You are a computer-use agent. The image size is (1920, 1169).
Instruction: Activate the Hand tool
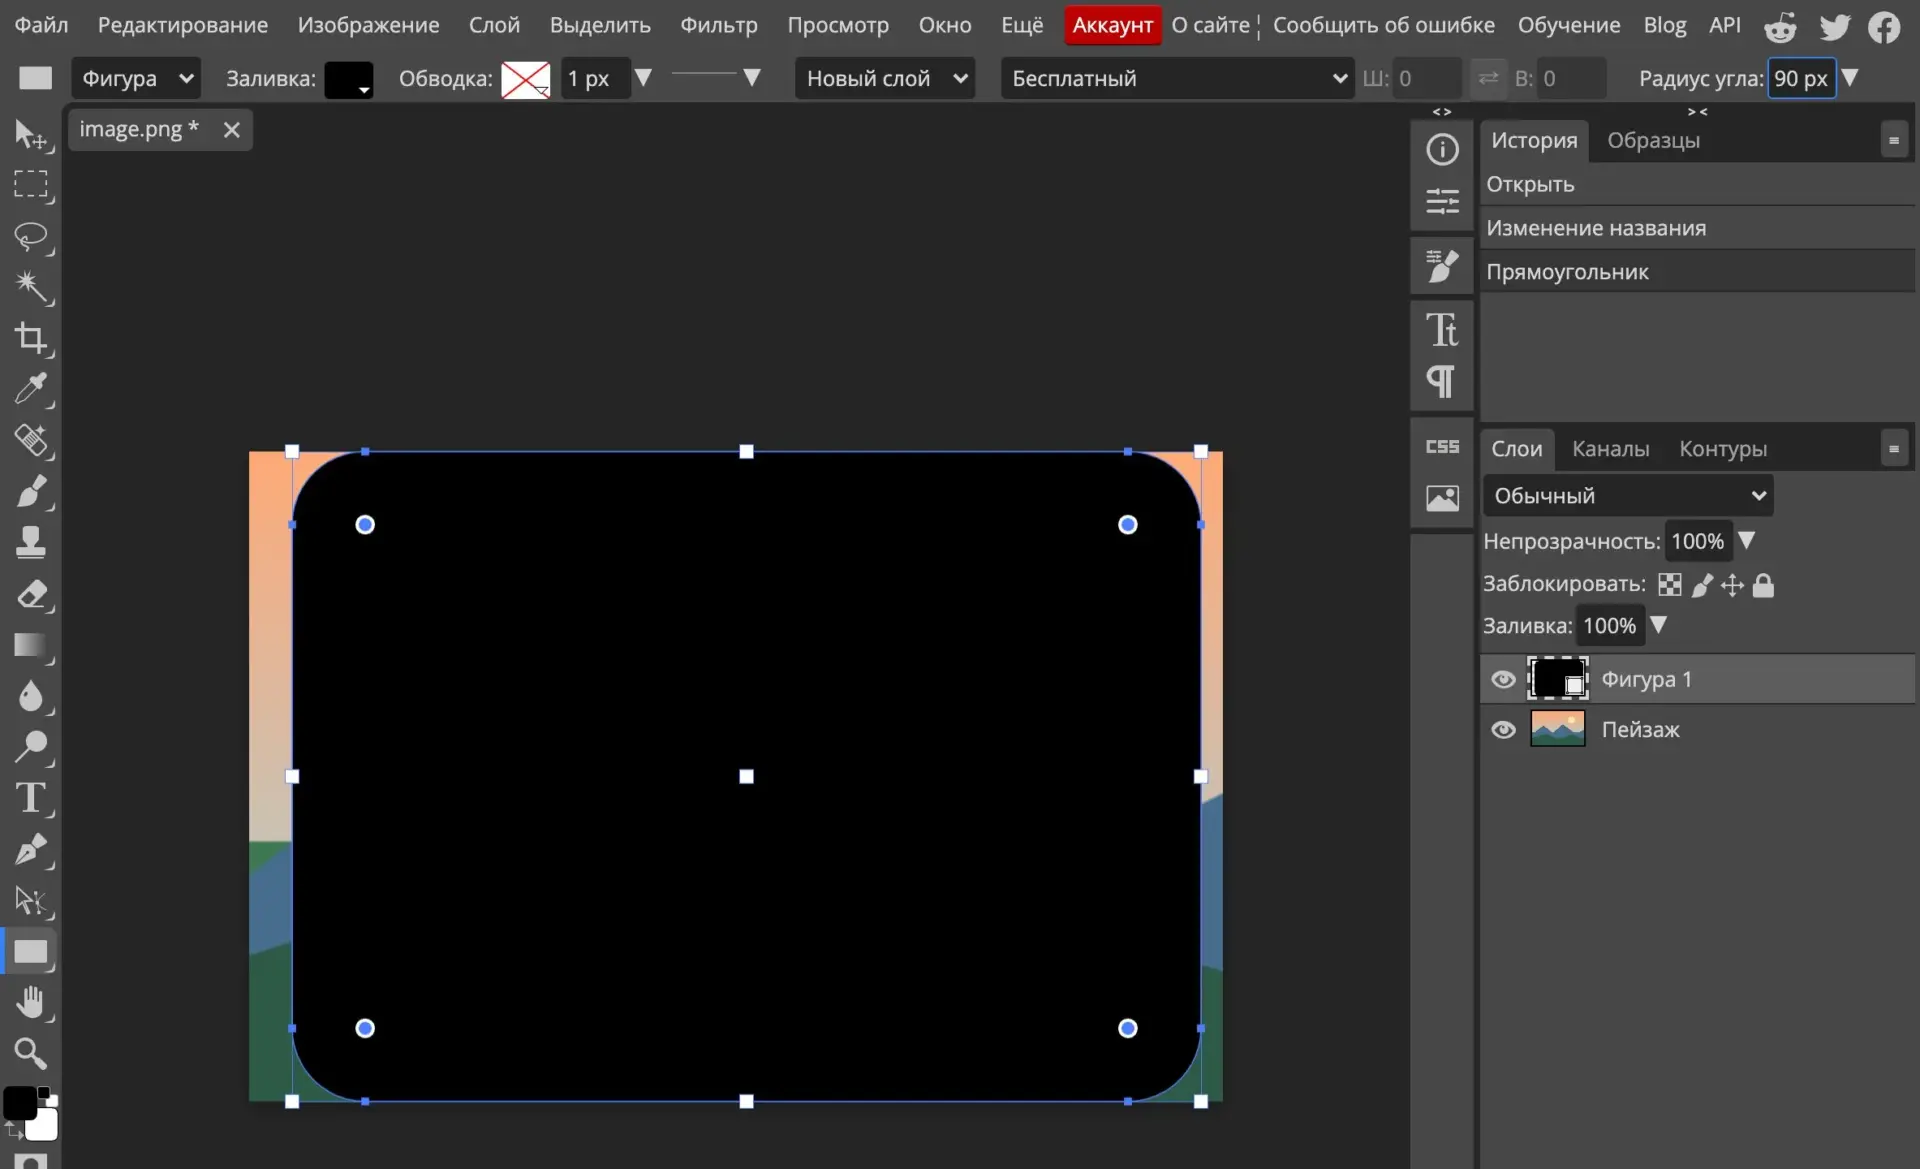30,1002
